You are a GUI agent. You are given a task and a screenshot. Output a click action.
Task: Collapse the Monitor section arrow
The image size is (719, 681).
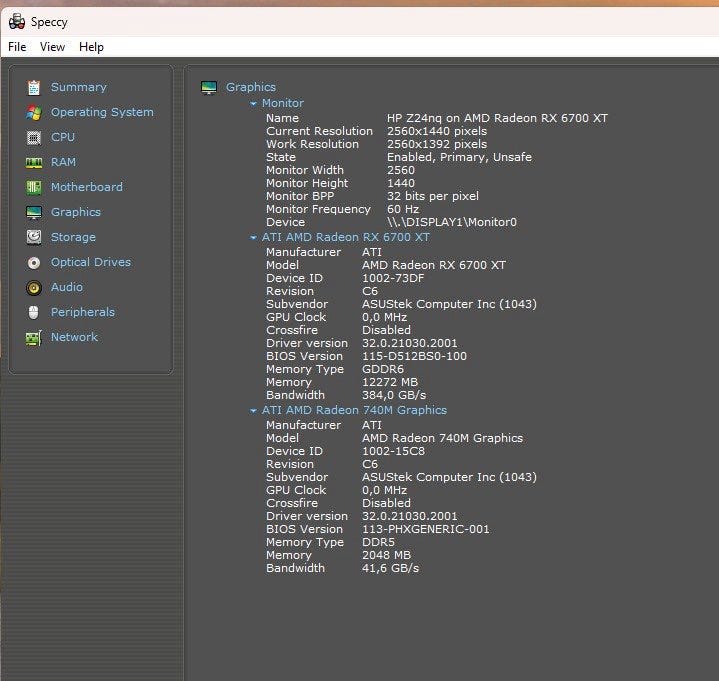pos(254,104)
